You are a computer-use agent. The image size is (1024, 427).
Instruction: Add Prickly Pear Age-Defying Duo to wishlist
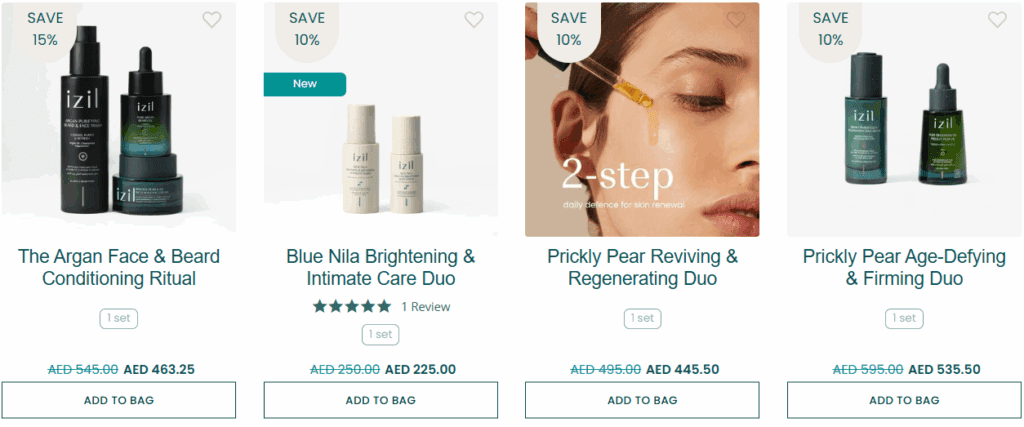[997, 19]
